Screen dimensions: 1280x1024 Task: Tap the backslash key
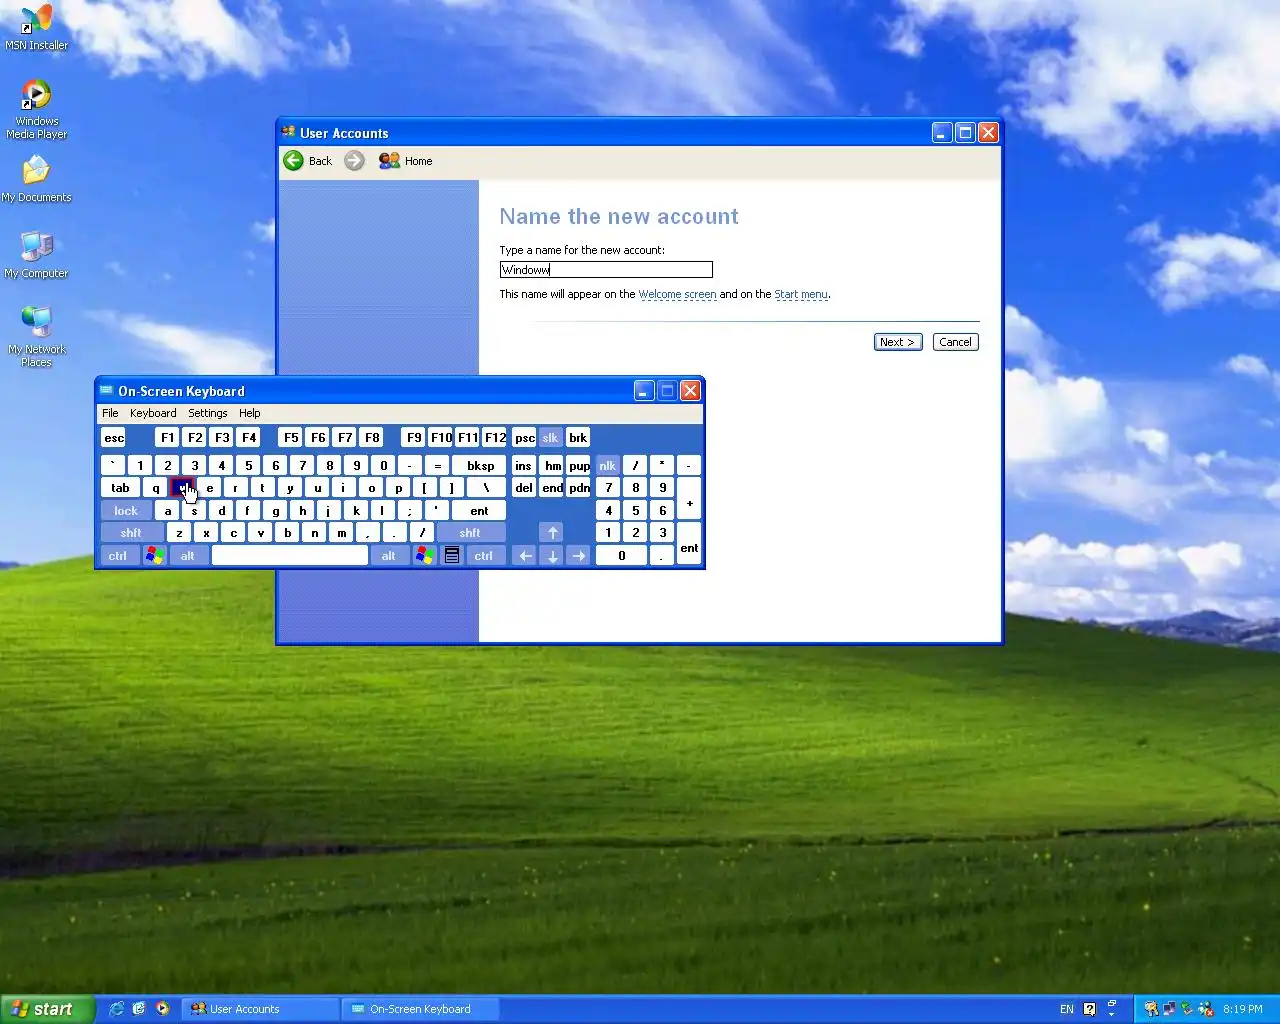click(487, 488)
